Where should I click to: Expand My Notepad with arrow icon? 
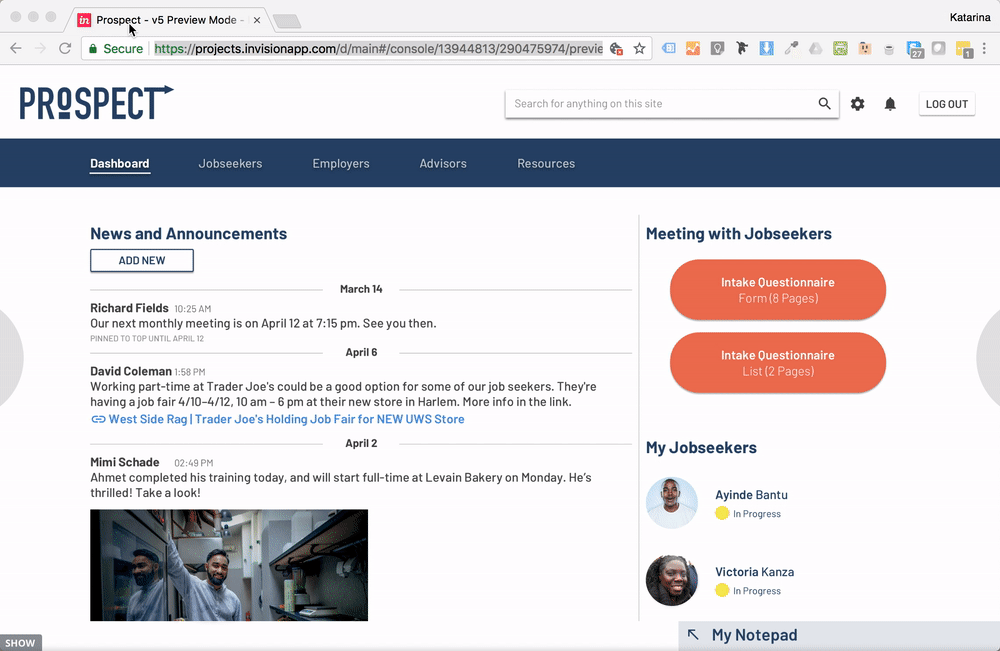coord(693,634)
